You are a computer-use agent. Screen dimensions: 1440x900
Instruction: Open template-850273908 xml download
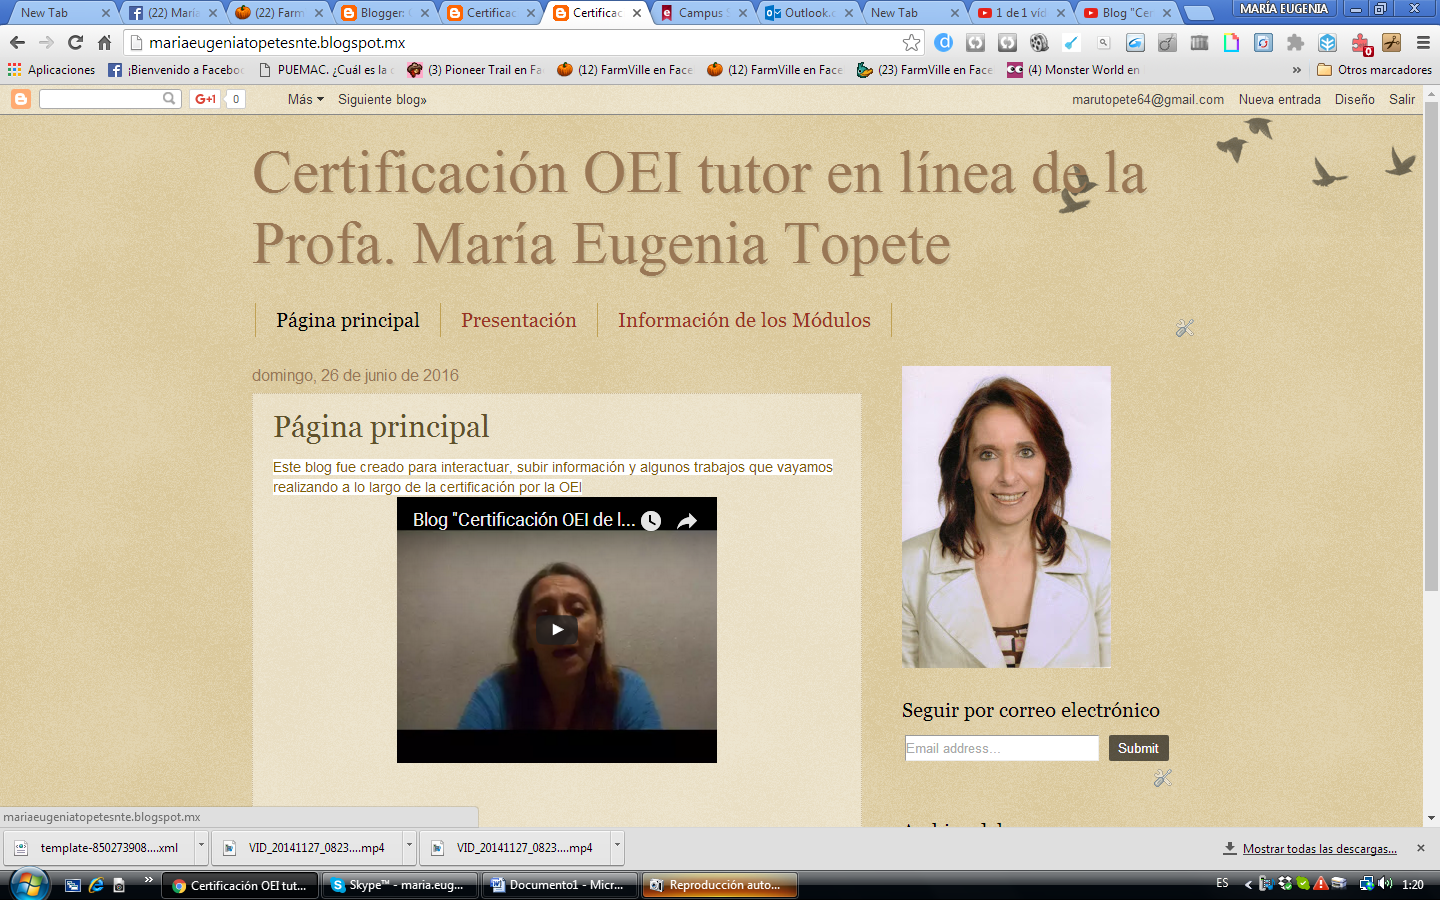pyautogui.click(x=99, y=847)
